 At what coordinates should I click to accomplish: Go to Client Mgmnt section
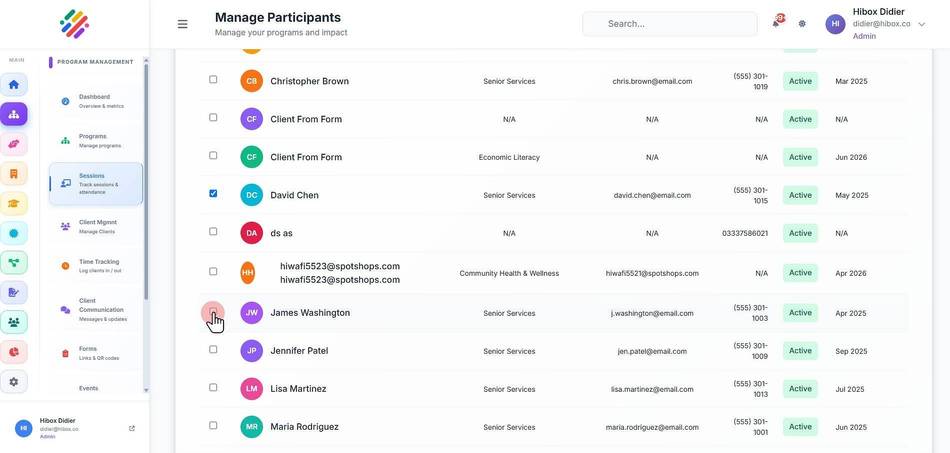pyautogui.click(x=96, y=226)
